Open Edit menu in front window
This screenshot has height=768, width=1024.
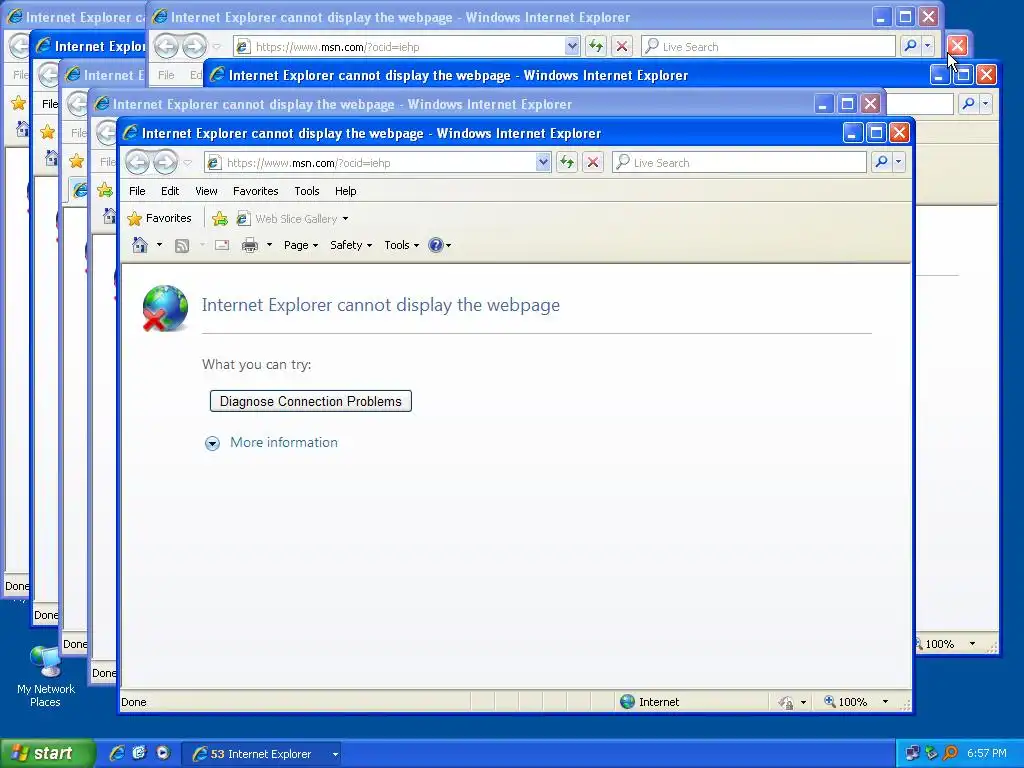pyautogui.click(x=170, y=191)
